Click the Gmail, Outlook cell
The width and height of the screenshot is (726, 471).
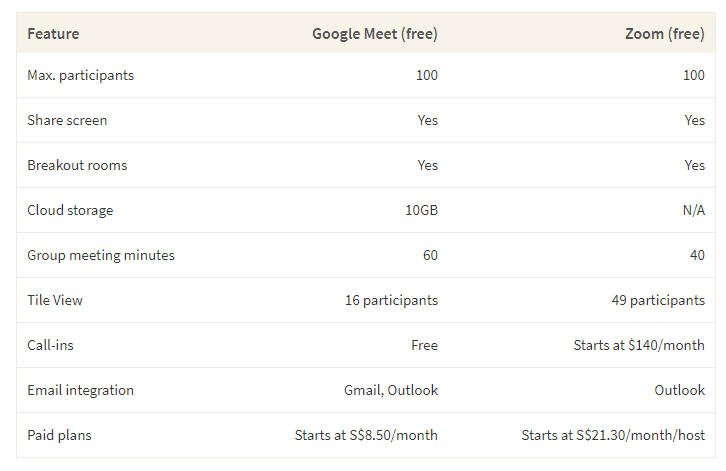(x=391, y=390)
